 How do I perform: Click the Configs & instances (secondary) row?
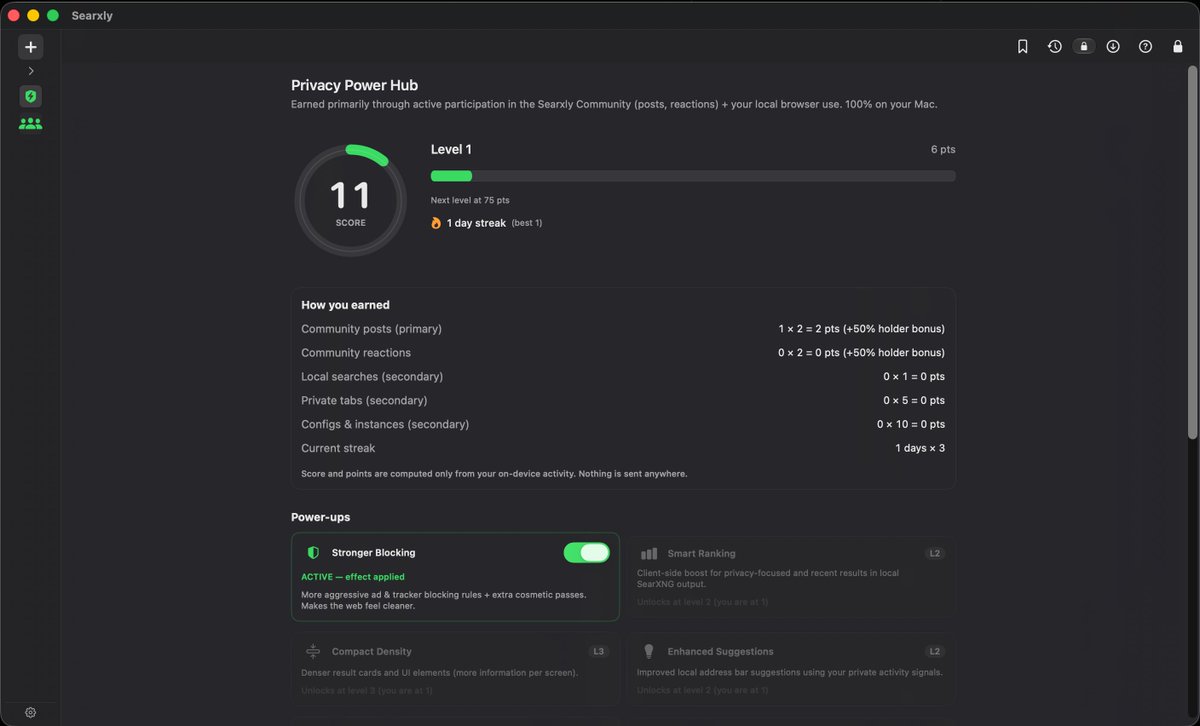[x=623, y=425]
